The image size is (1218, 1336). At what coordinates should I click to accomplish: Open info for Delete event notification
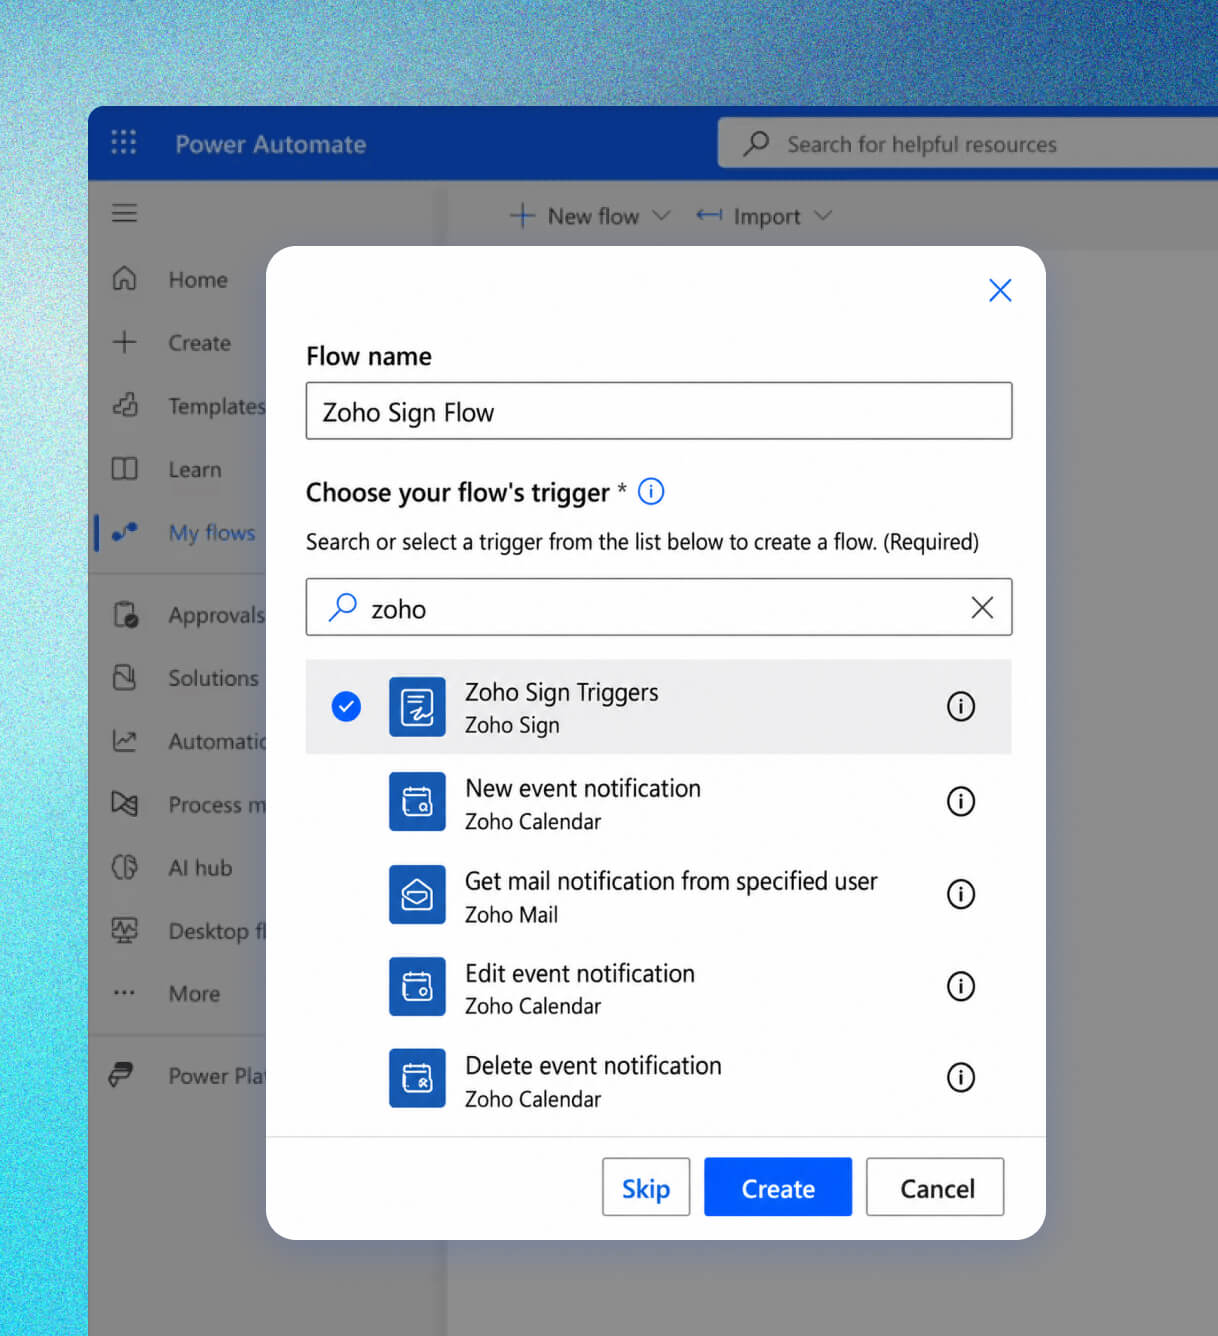(x=961, y=1077)
